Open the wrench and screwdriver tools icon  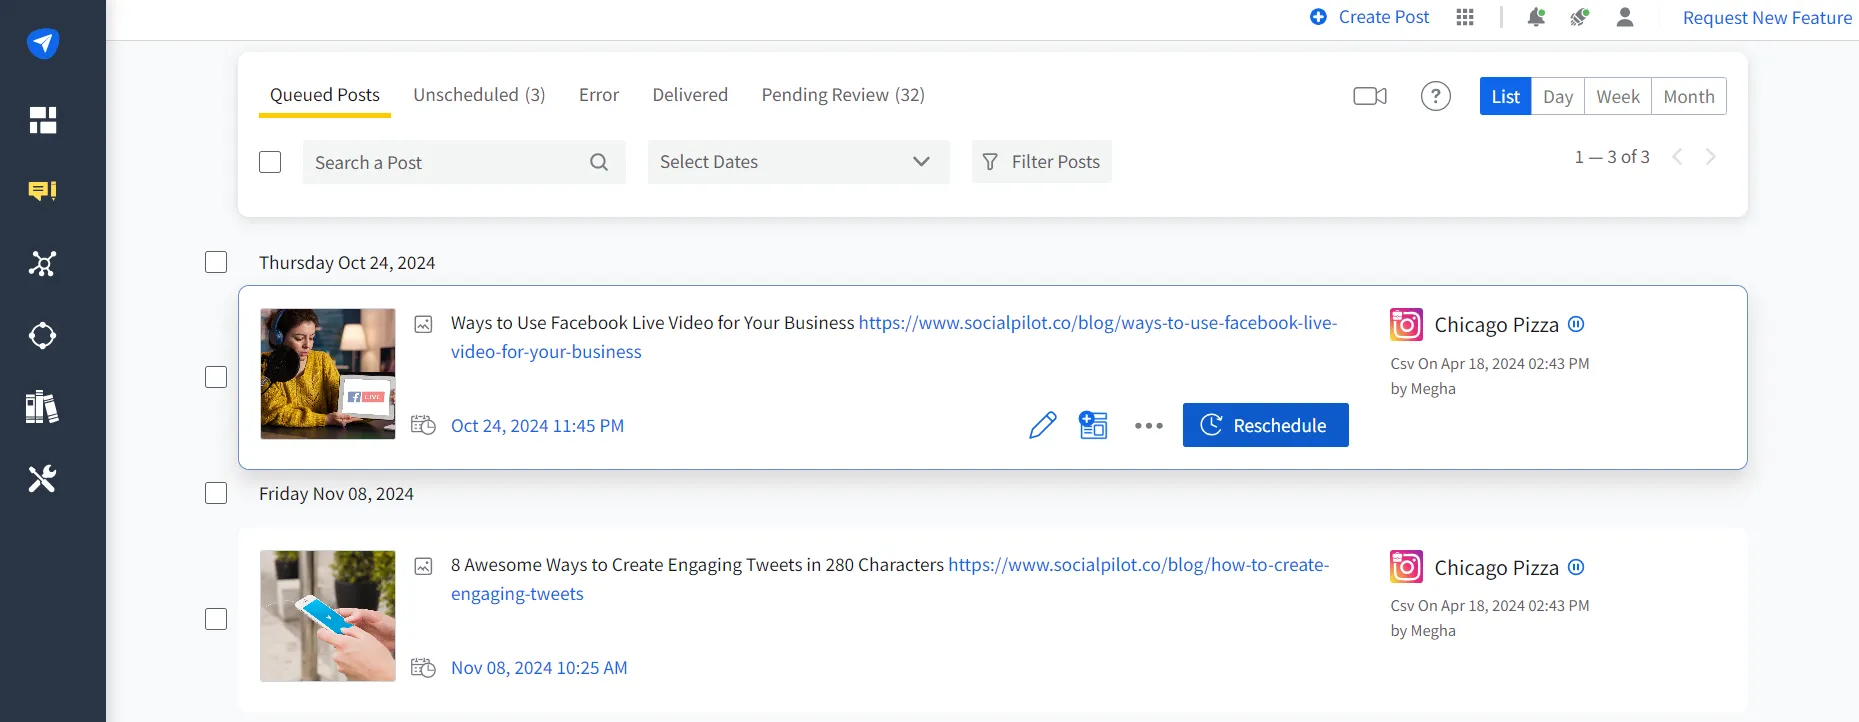coord(42,479)
